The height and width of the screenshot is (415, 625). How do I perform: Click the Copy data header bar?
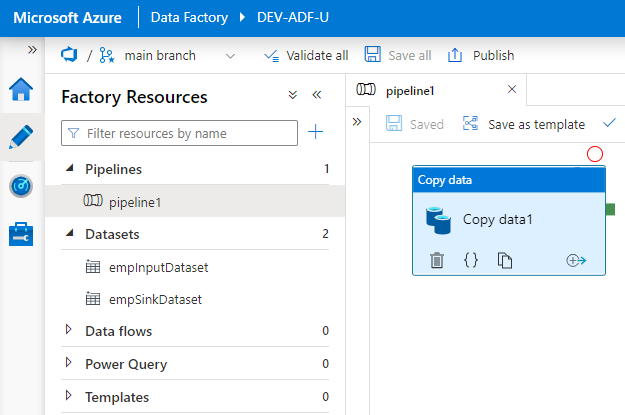(509, 180)
